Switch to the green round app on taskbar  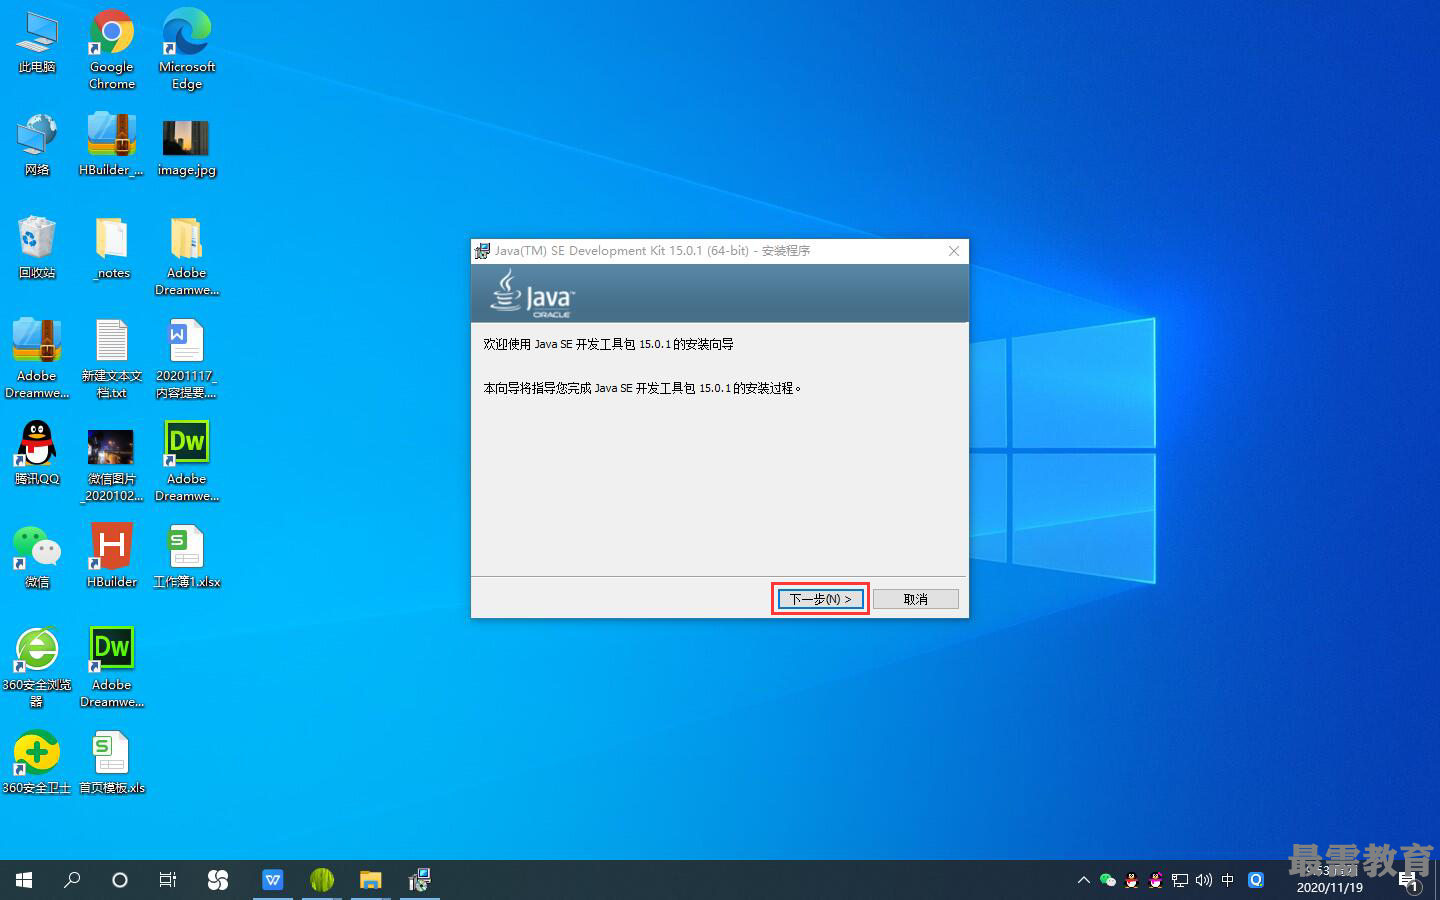pos(321,880)
